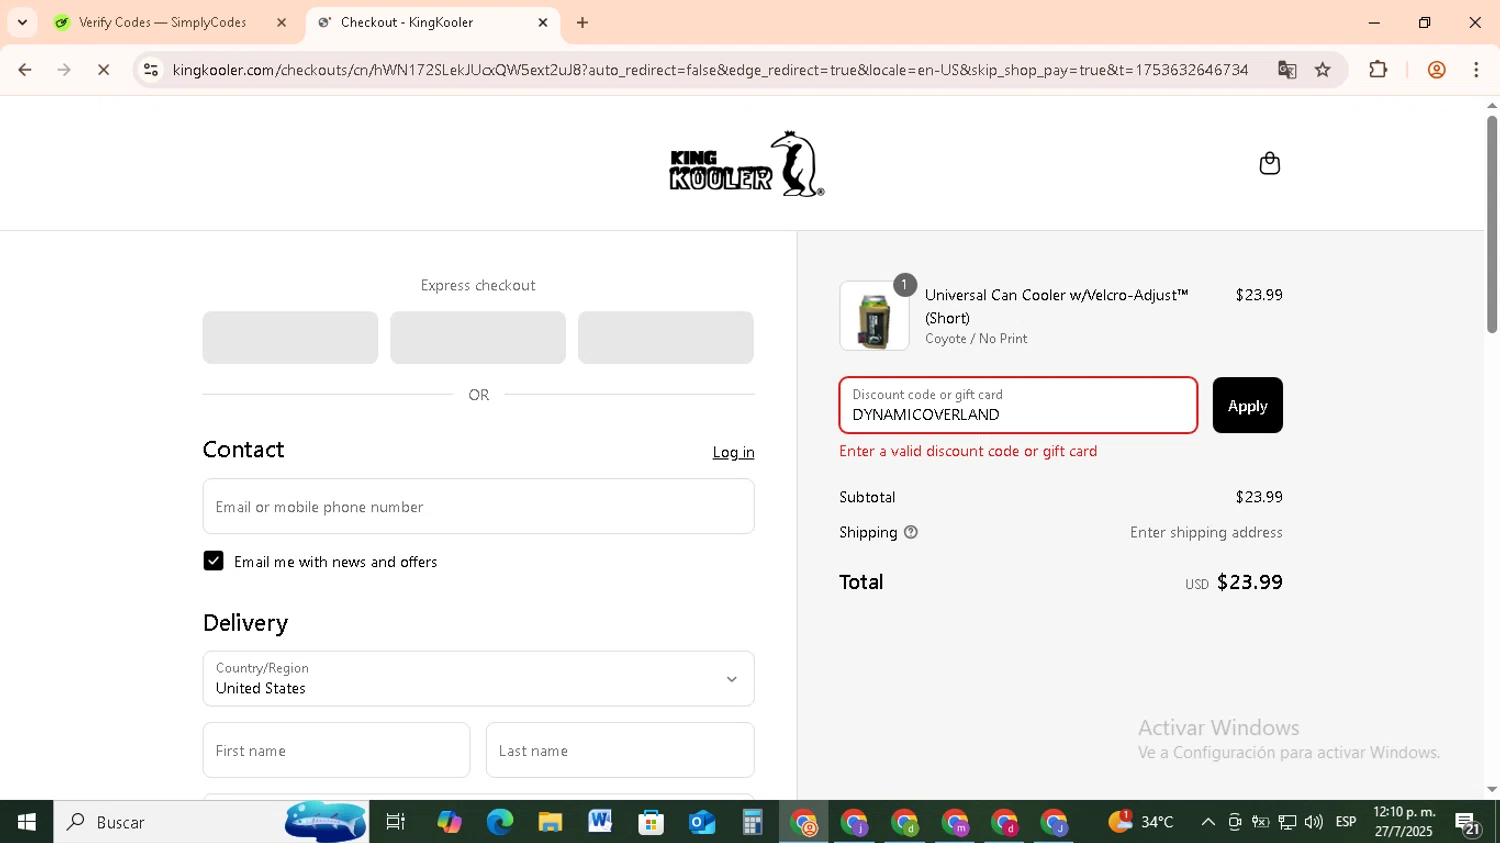Image resolution: width=1500 pixels, height=843 pixels.
Task: Click the Universal Can Cooler product thumbnail
Action: (874, 316)
